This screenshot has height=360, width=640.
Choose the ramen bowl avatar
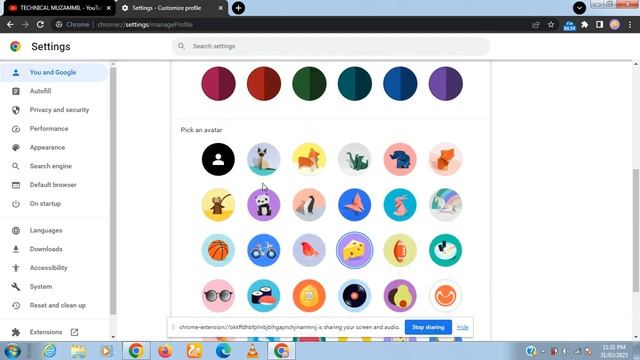click(445, 250)
